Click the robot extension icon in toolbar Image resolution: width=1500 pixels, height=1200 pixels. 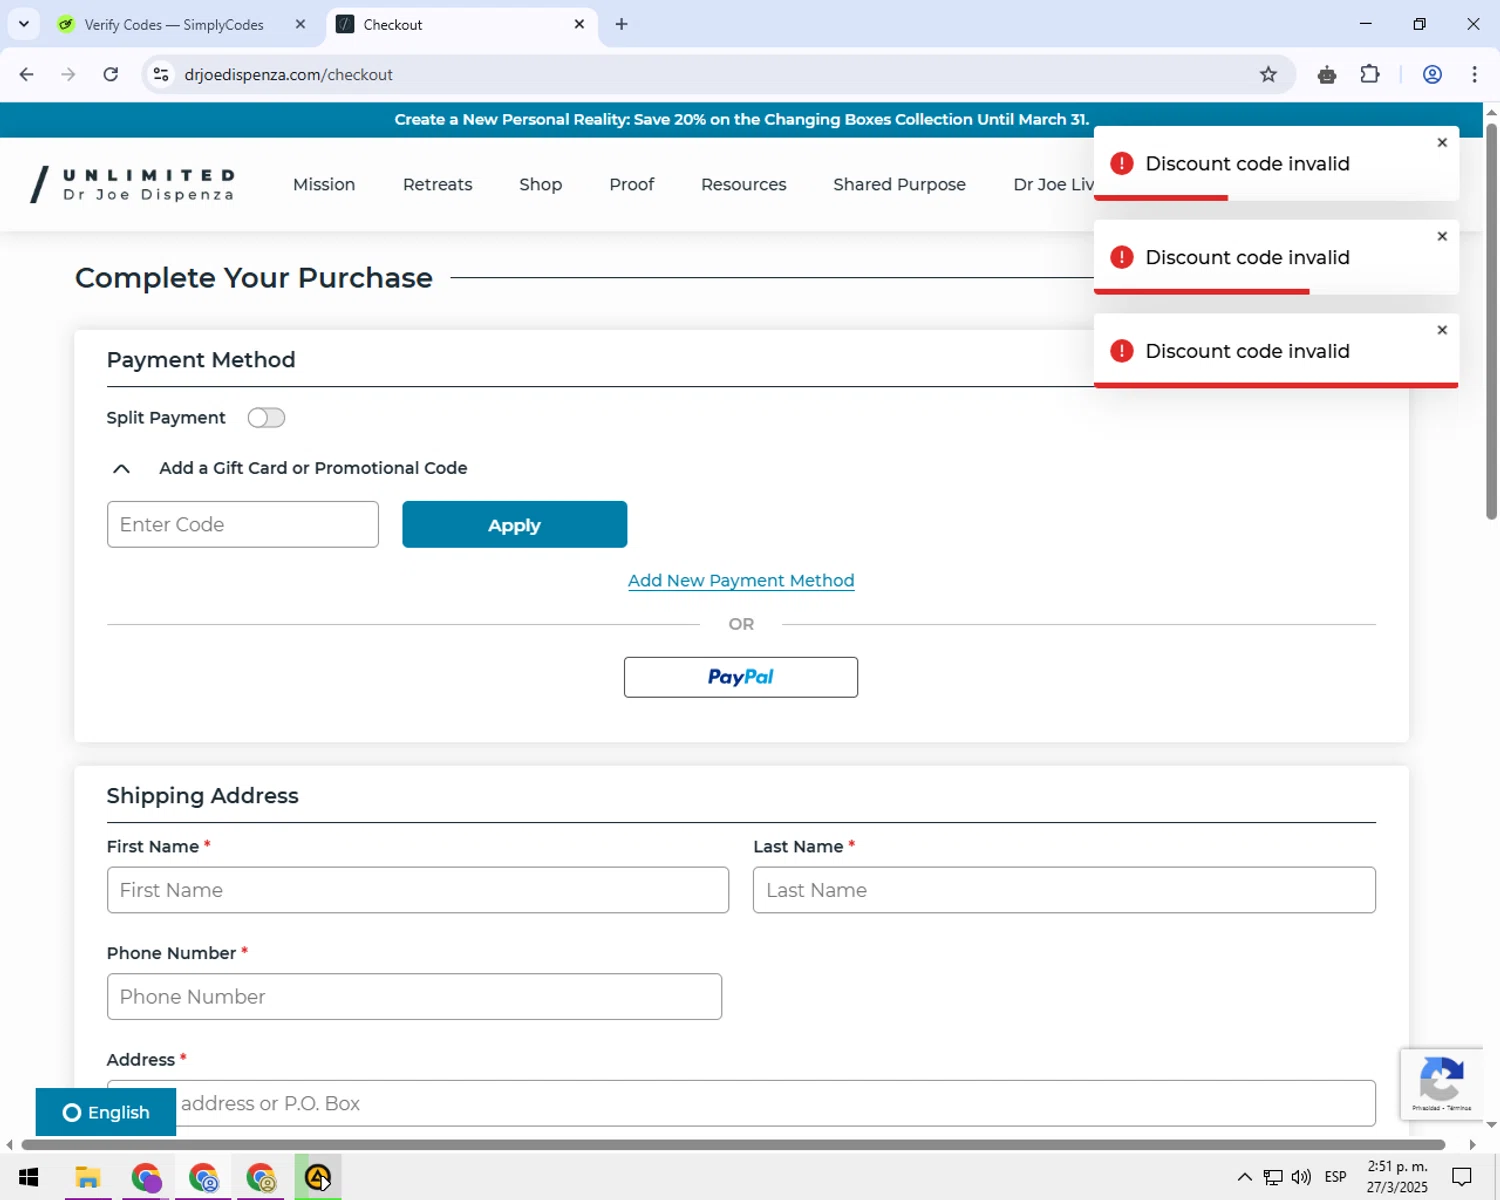(x=1327, y=75)
